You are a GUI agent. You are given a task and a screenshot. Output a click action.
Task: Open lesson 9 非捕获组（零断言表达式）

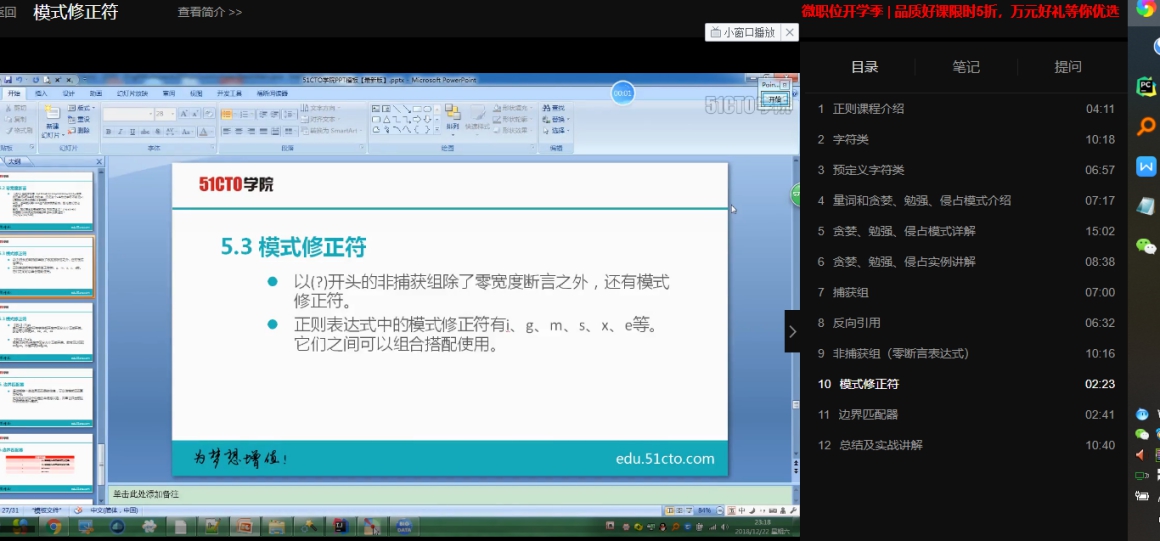pyautogui.click(x=965, y=353)
